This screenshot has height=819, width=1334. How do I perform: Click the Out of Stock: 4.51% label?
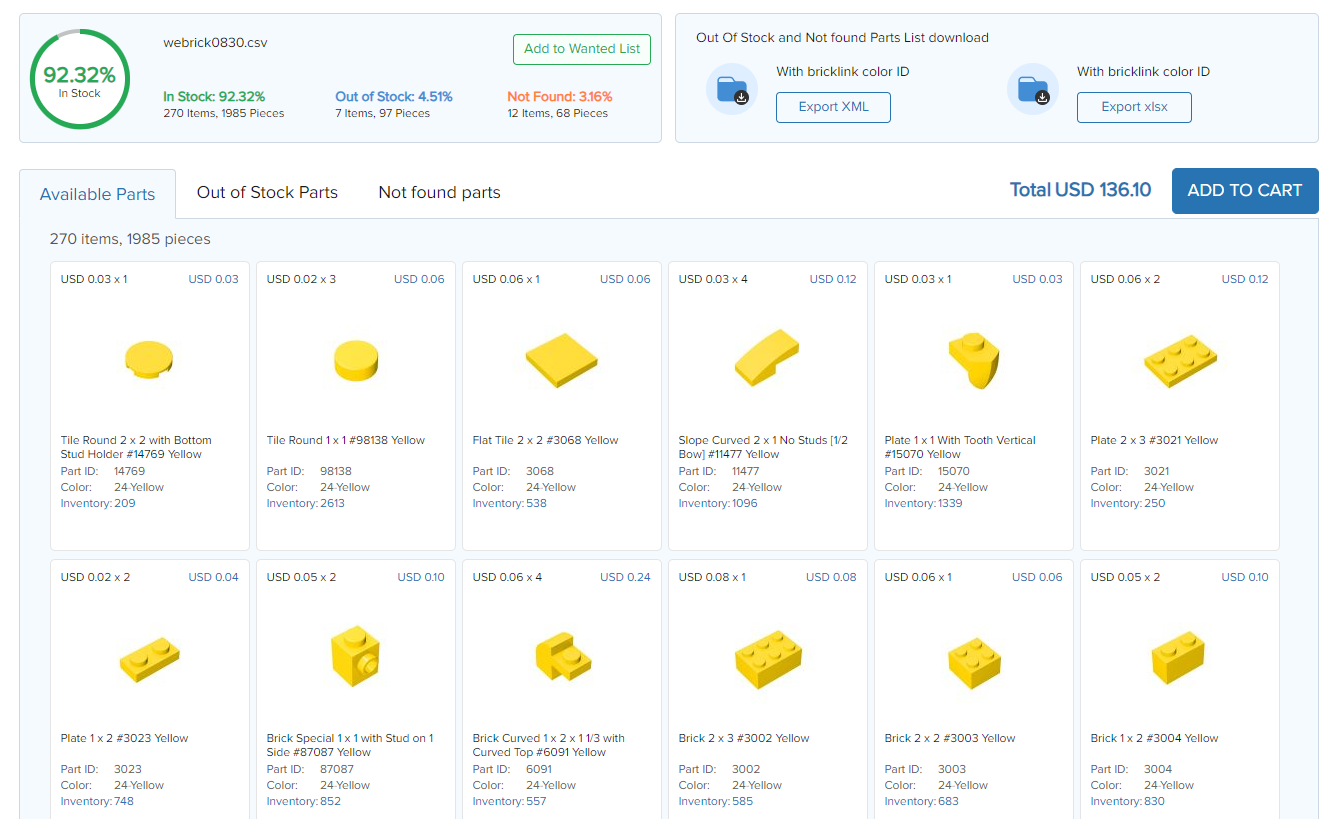coord(394,97)
